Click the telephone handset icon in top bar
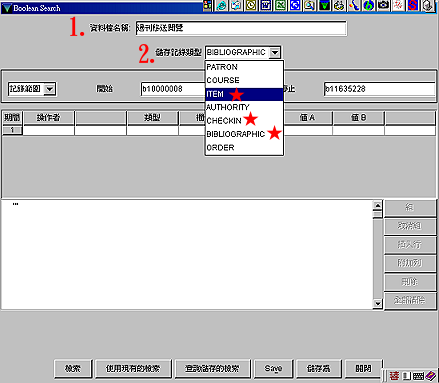Screen dimensions: 439x383 click(354, 5)
